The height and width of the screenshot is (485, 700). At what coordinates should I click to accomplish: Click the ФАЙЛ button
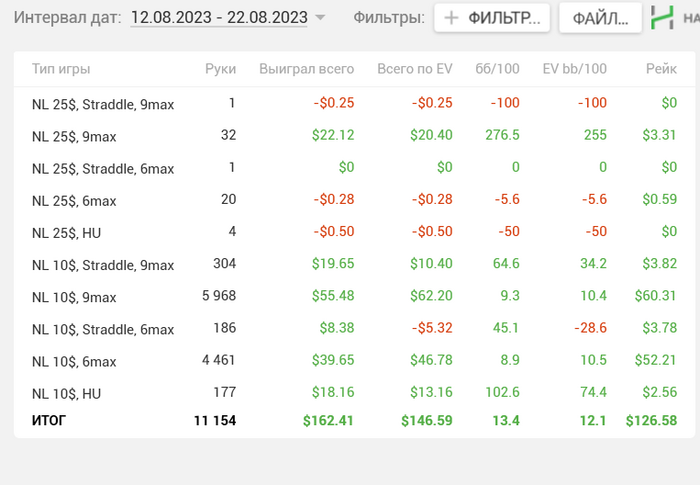point(600,18)
